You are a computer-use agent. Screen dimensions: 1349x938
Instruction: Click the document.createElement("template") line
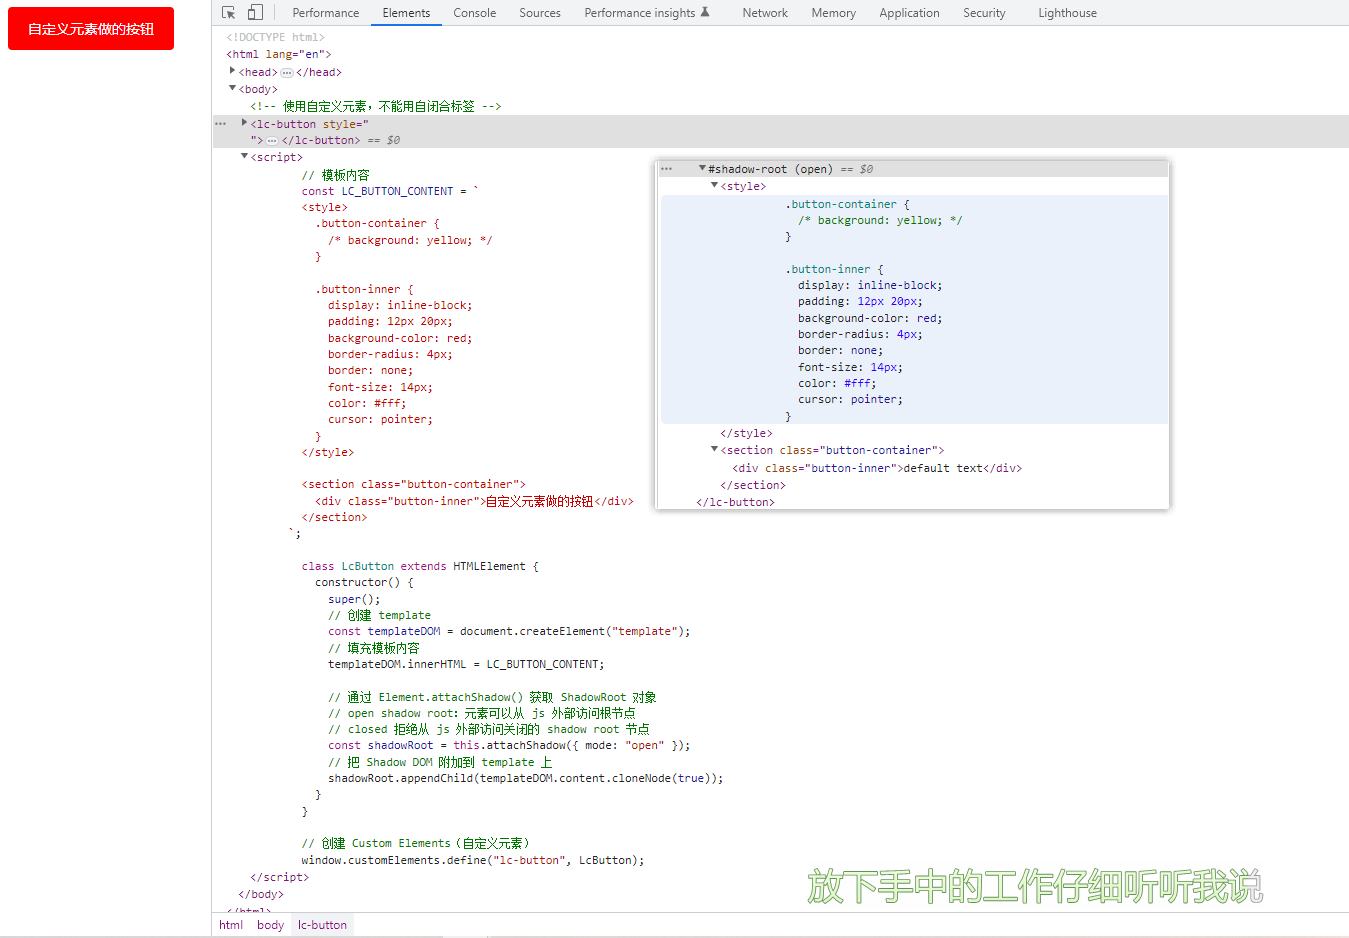tap(509, 632)
